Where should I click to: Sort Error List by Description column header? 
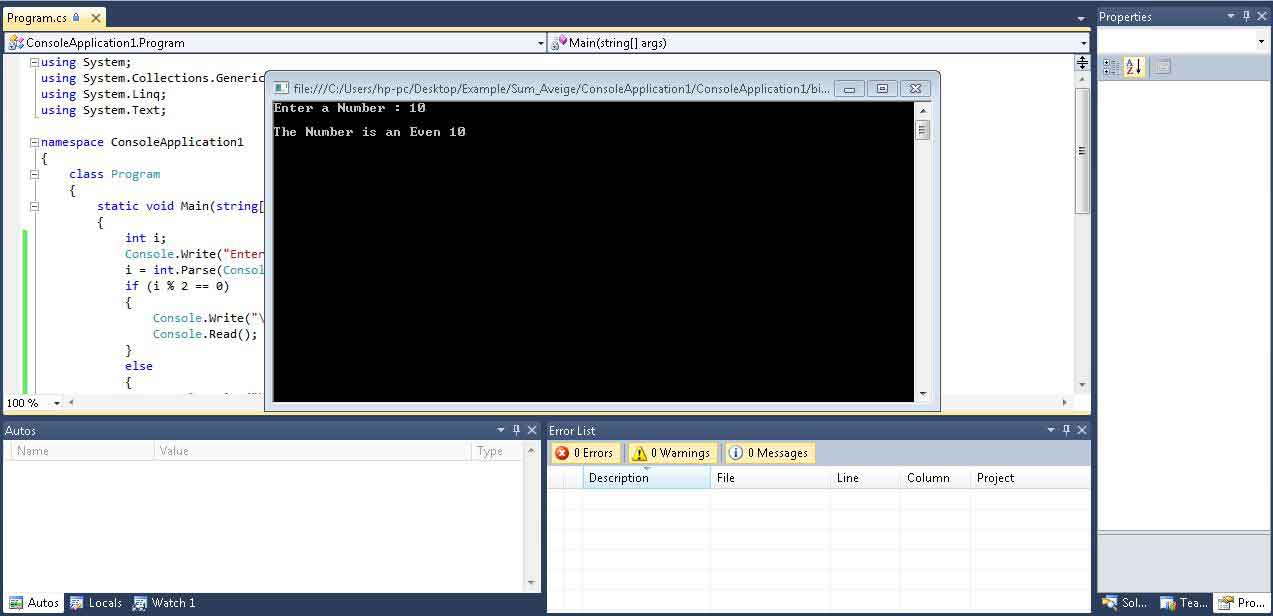(646, 478)
